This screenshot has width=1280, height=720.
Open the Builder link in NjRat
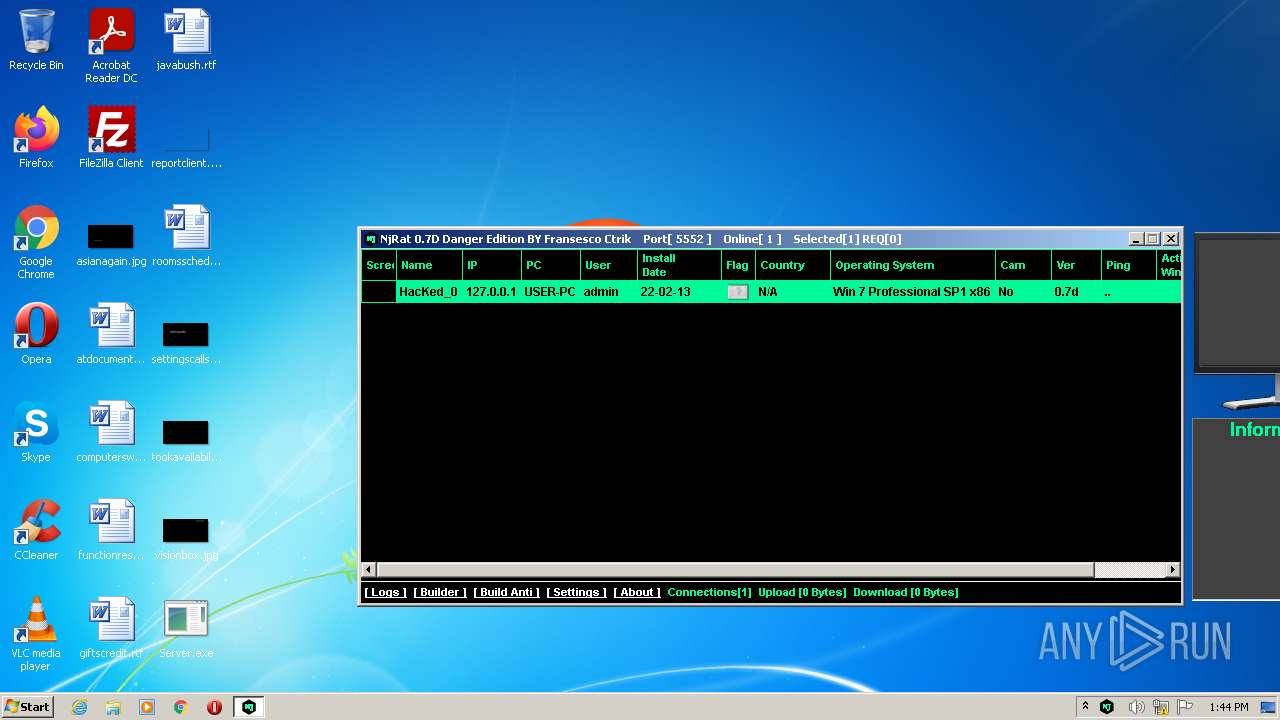(x=440, y=592)
